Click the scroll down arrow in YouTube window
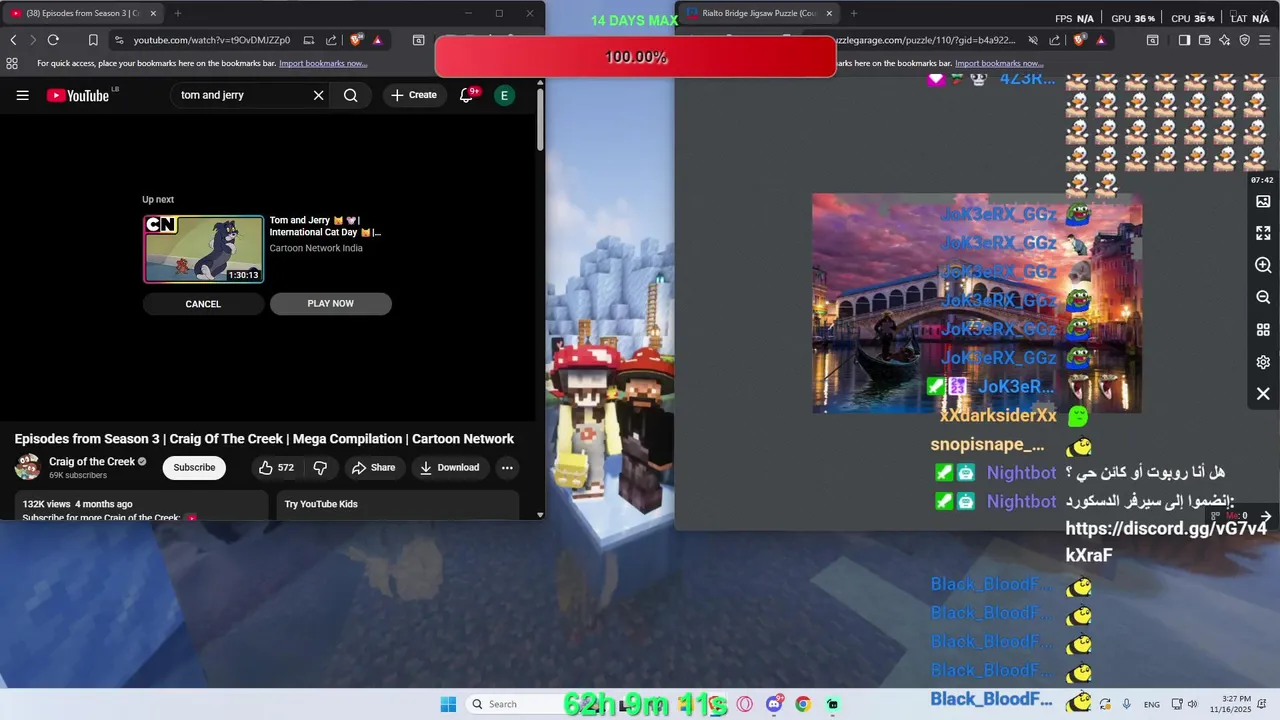 540,515
